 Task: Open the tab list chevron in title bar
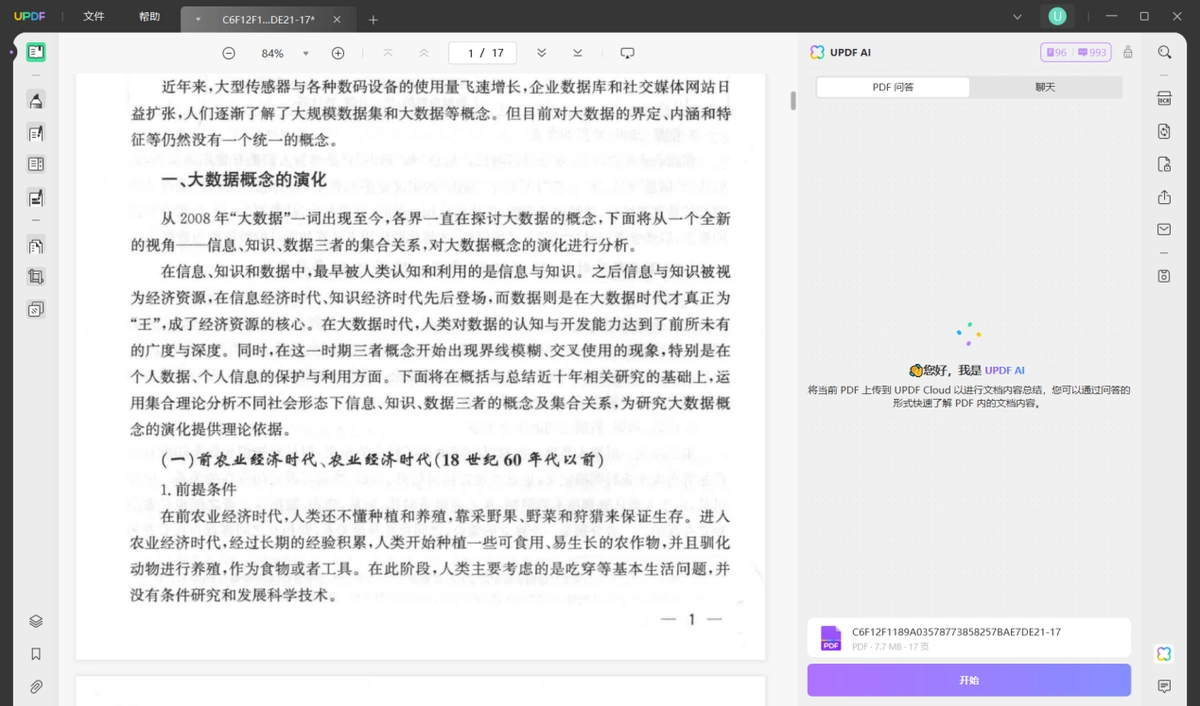(1018, 17)
